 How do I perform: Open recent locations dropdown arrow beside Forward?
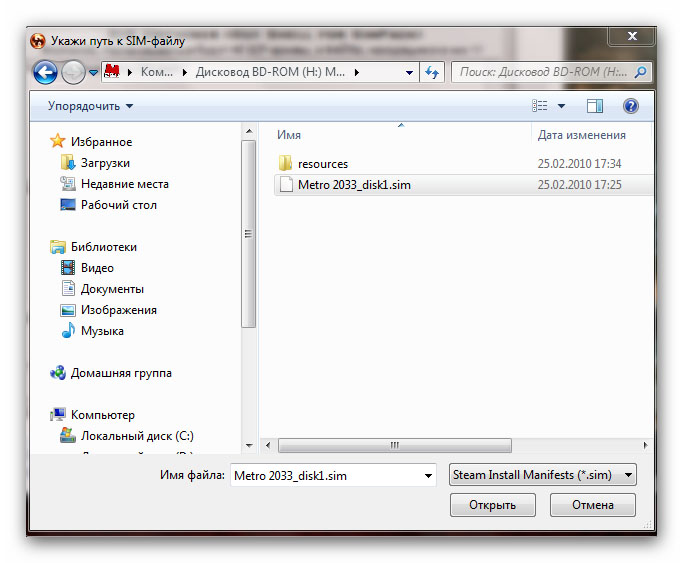93,73
